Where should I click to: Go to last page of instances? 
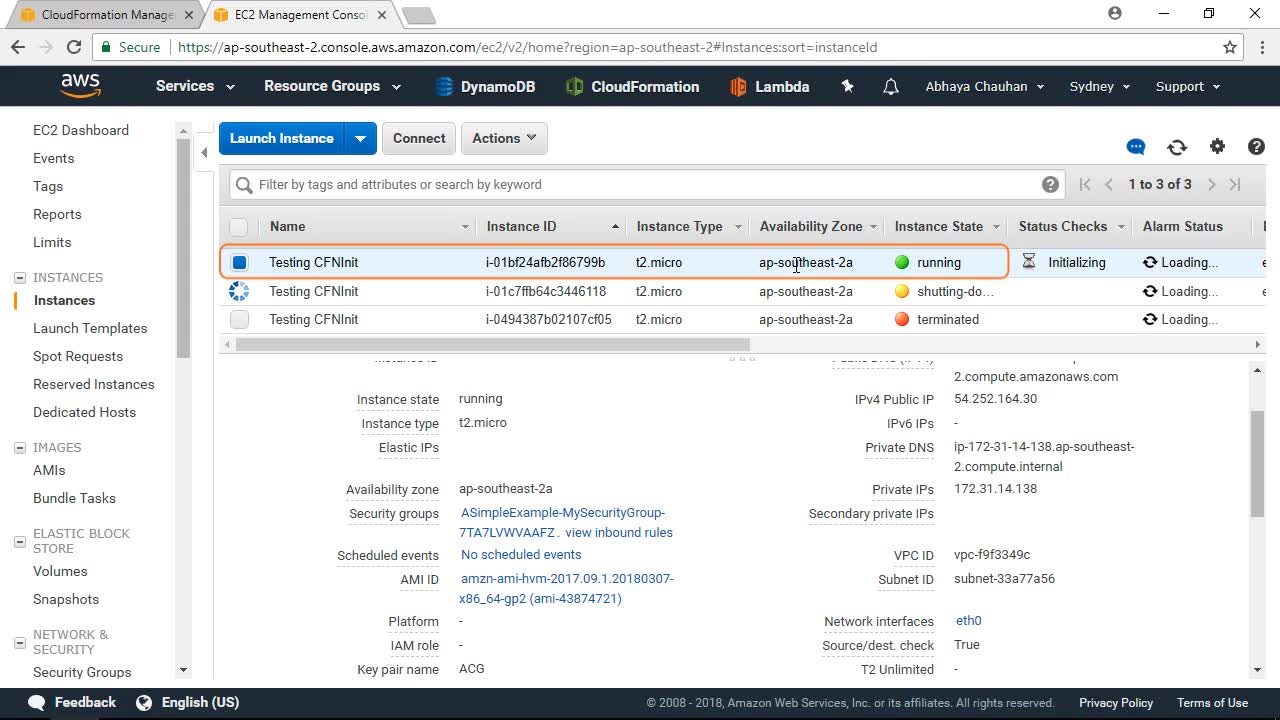pyautogui.click(x=1235, y=184)
